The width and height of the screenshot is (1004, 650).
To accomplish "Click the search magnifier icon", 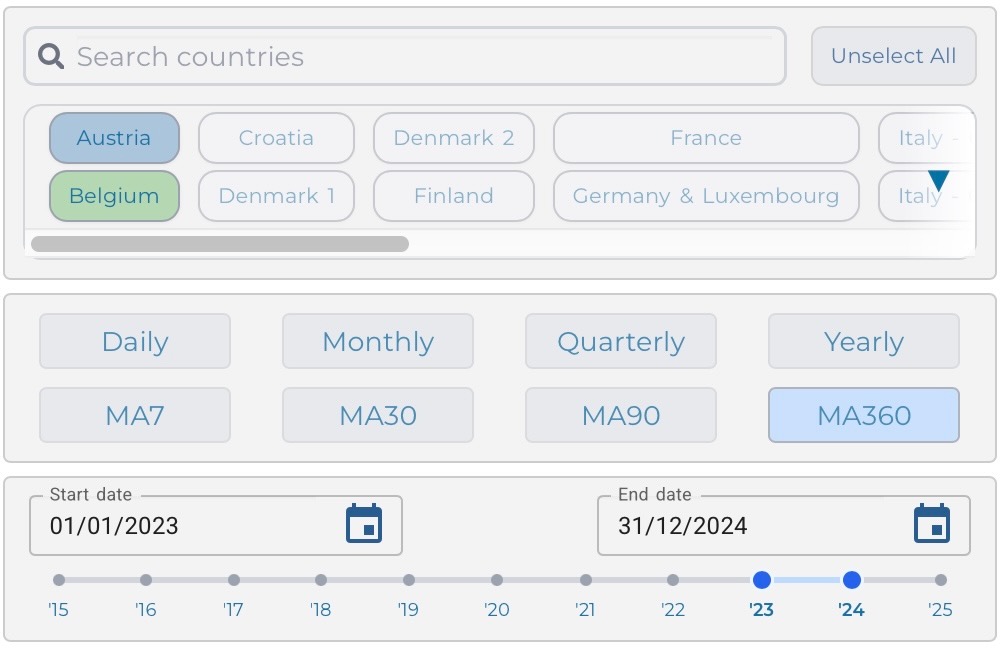I will click(51, 56).
